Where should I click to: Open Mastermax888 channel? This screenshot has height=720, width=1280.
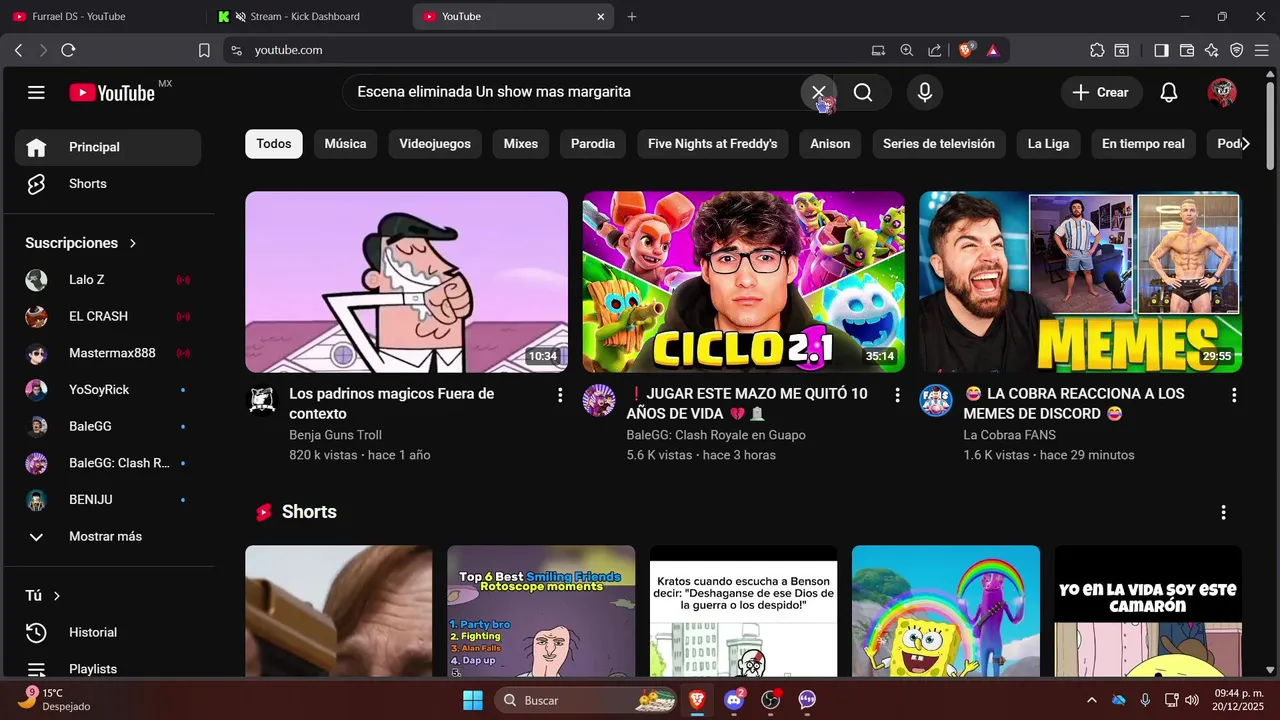[x=108, y=353]
